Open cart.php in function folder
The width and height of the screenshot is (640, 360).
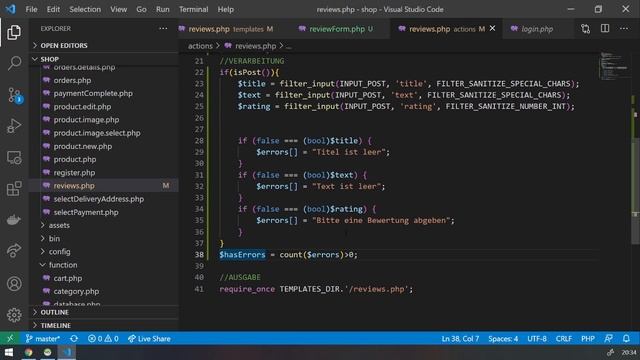(68, 278)
